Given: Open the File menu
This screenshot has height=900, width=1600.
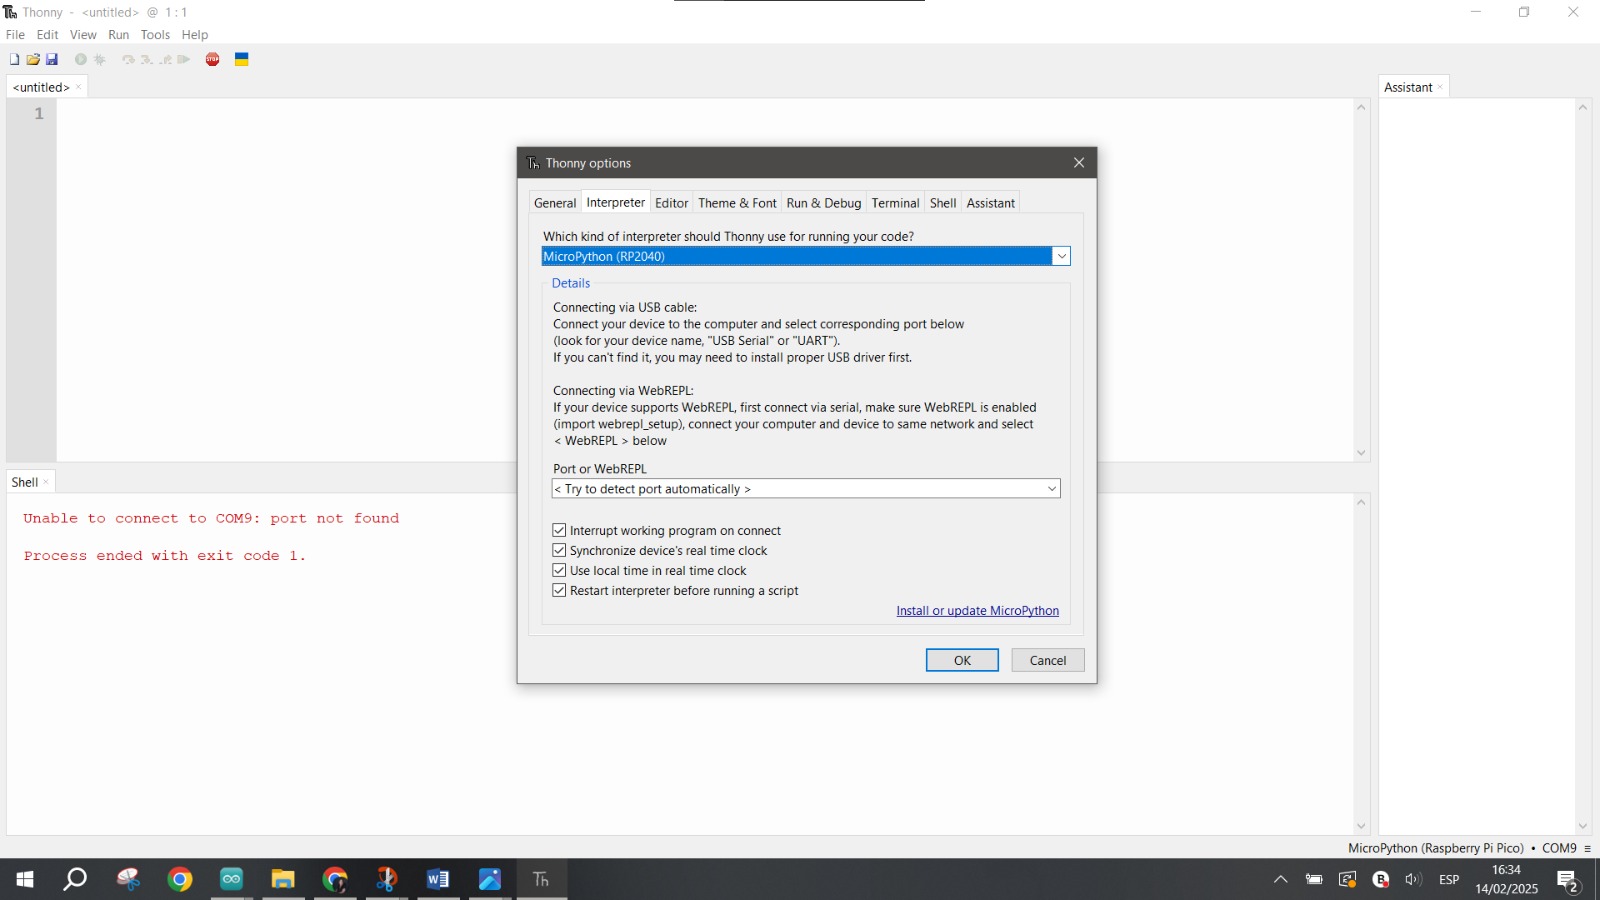Looking at the screenshot, I should coord(15,35).
